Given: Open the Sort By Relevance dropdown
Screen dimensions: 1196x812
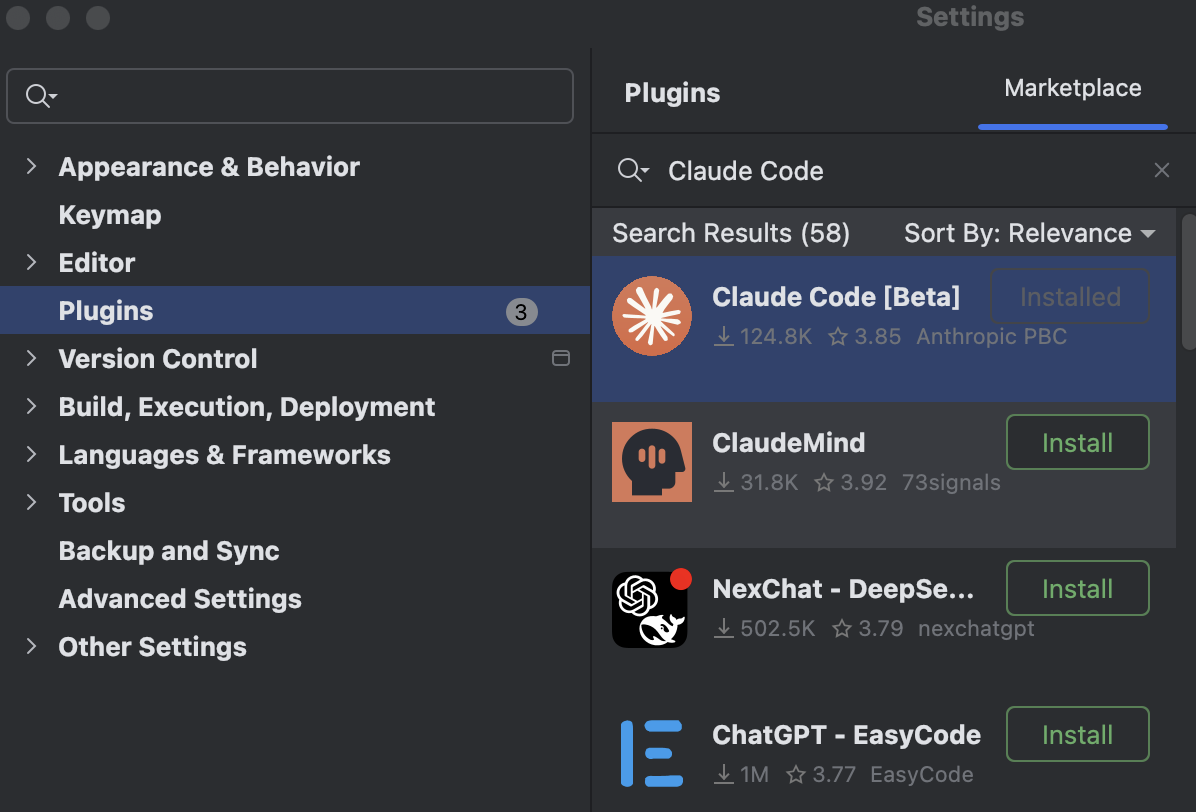Looking at the screenshot, I should [1029, 233].
